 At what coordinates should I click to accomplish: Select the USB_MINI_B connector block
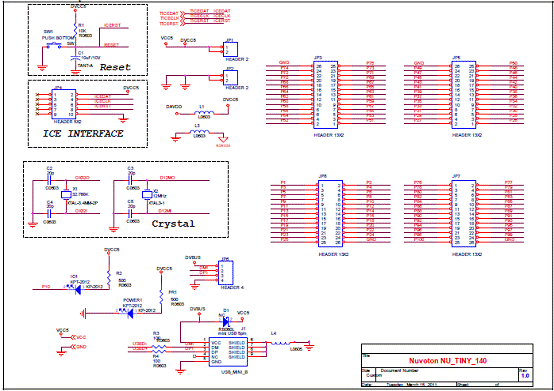(x=228, y=351)
